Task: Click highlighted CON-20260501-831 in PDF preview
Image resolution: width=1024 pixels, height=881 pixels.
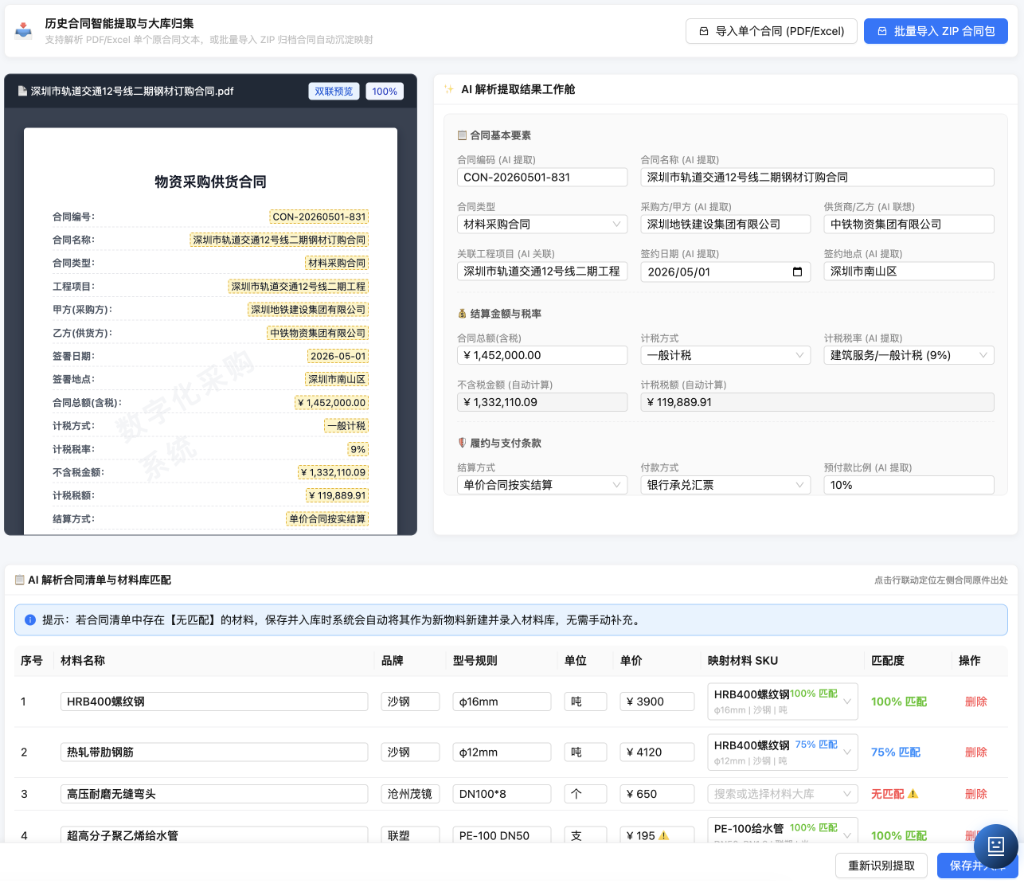Action: pyautogui.click(x=319, y=217)
